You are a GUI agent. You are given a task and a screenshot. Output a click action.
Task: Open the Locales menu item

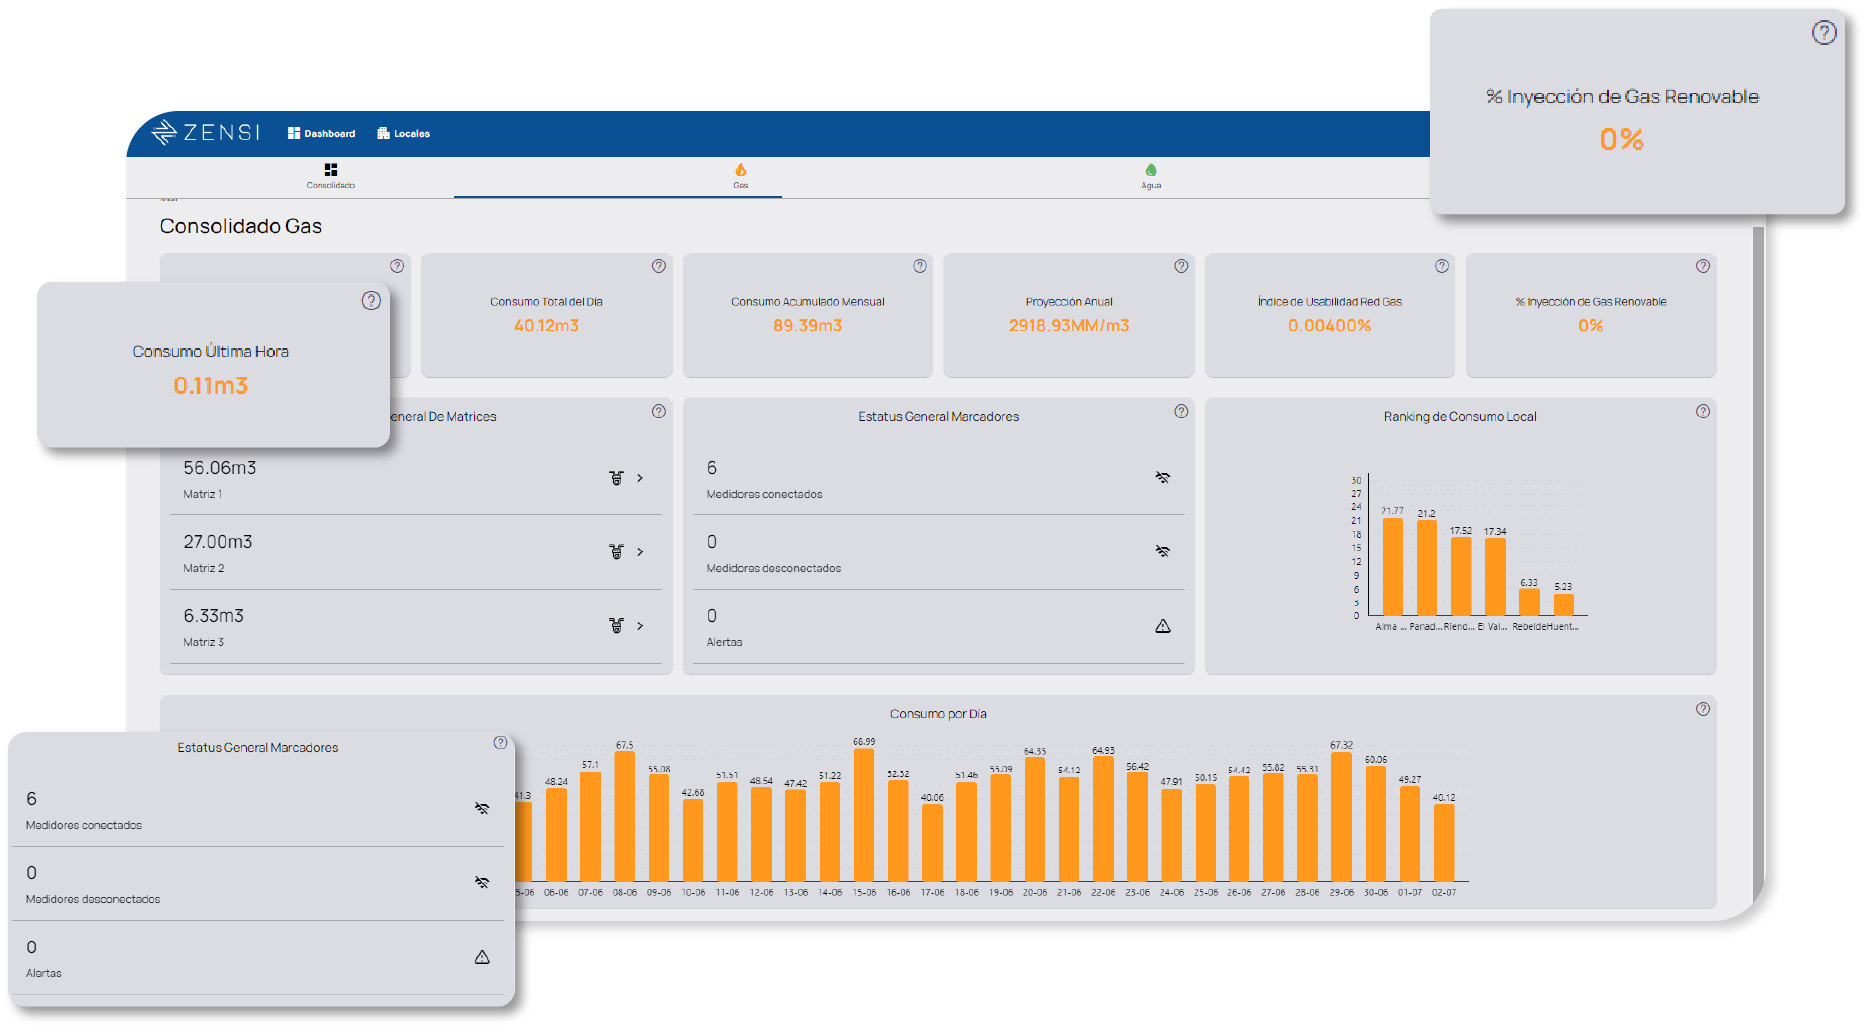tap(403, 134)
